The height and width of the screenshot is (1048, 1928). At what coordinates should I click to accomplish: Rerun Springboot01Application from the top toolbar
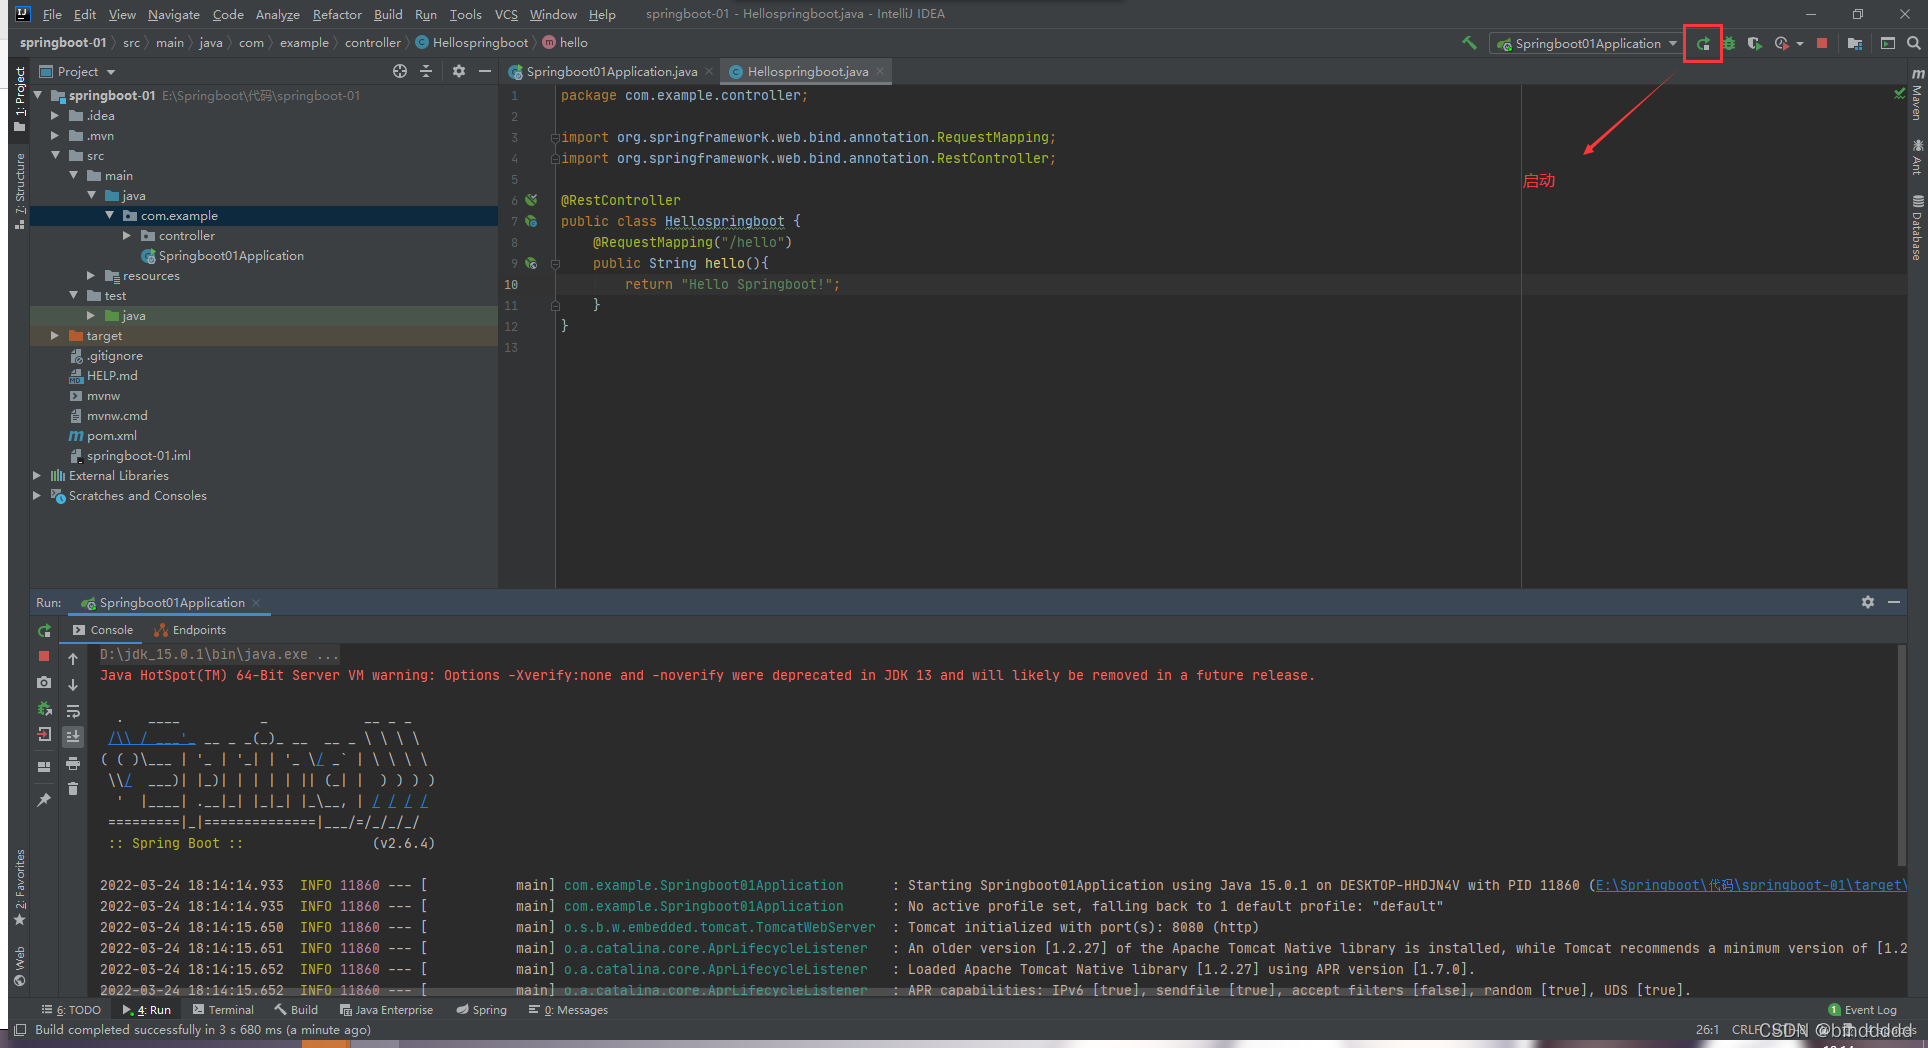(1703, 43)
